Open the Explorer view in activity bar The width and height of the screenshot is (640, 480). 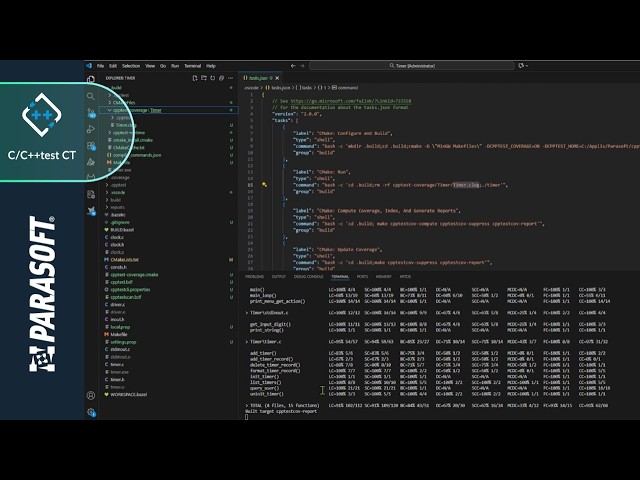(x=91, y=79)
